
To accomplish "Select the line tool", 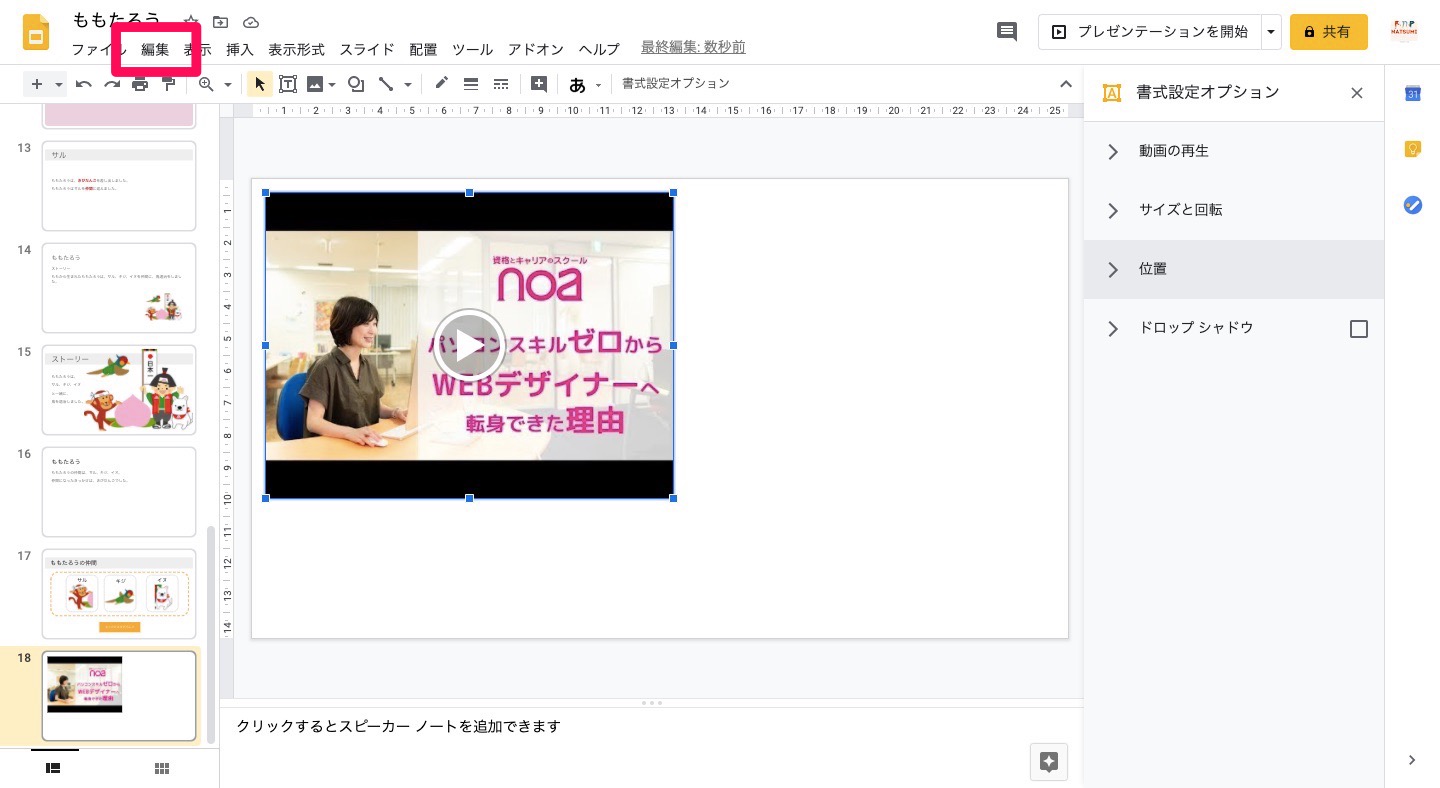I will [386, 84].
